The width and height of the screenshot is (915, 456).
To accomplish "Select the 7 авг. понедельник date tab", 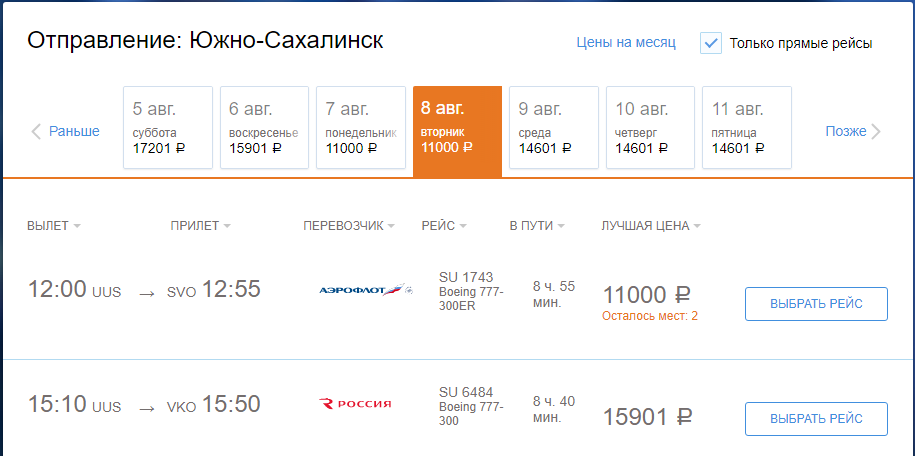I will point(361,127).
